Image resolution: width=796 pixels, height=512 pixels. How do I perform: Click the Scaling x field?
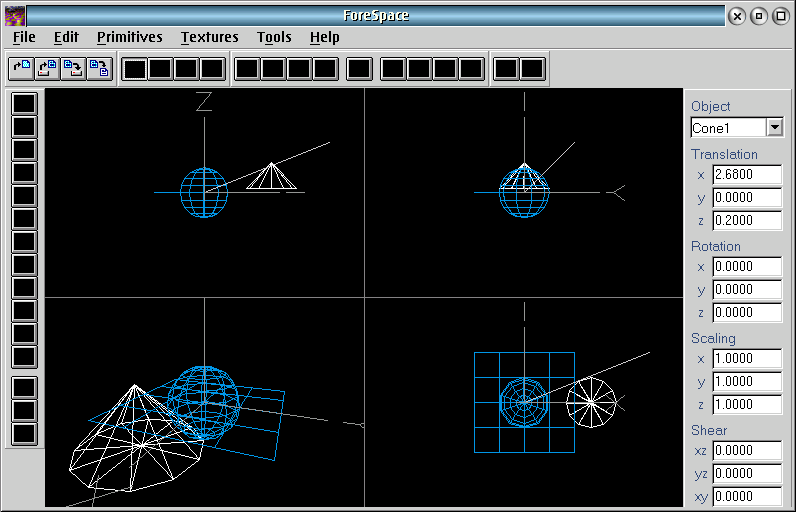(x=747, y=359)
